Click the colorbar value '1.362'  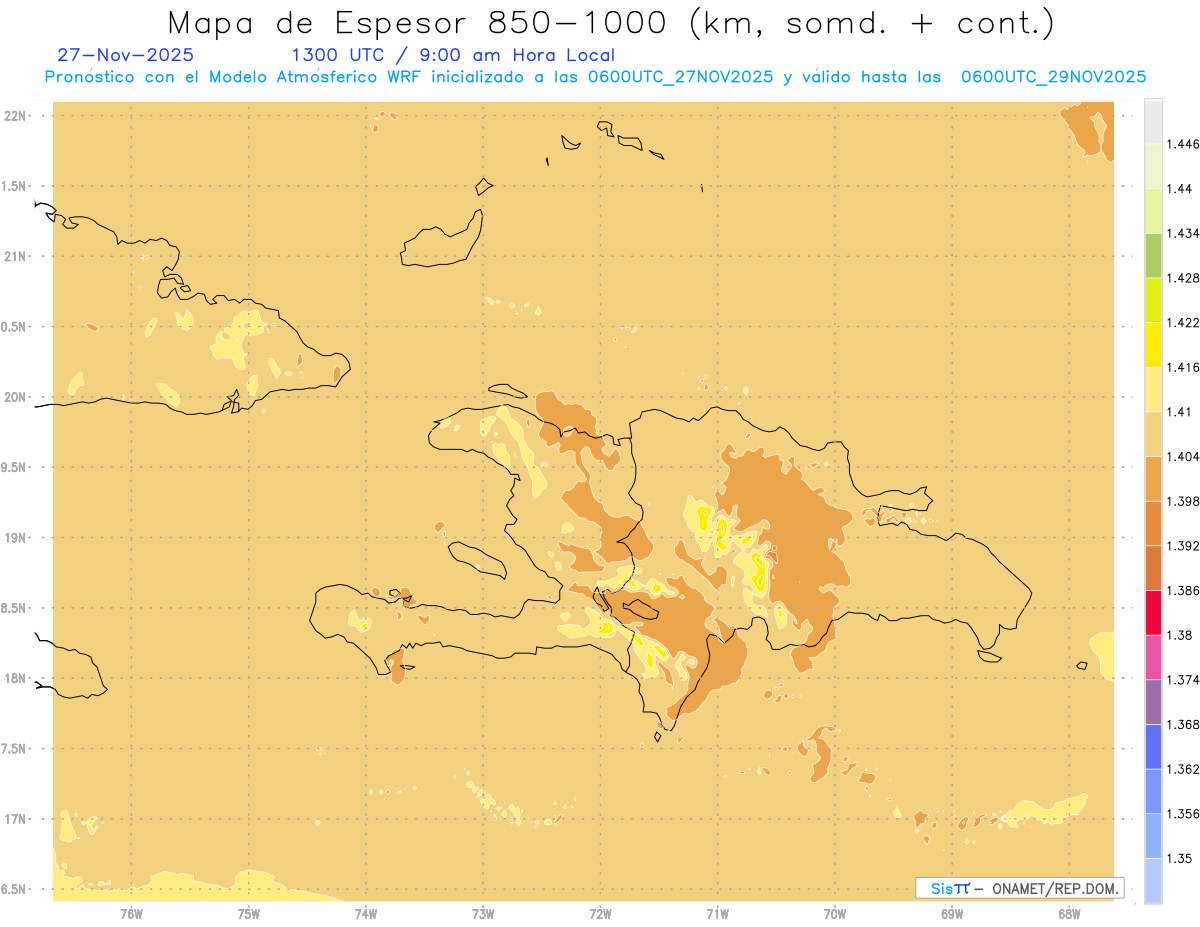point(1183,769)
